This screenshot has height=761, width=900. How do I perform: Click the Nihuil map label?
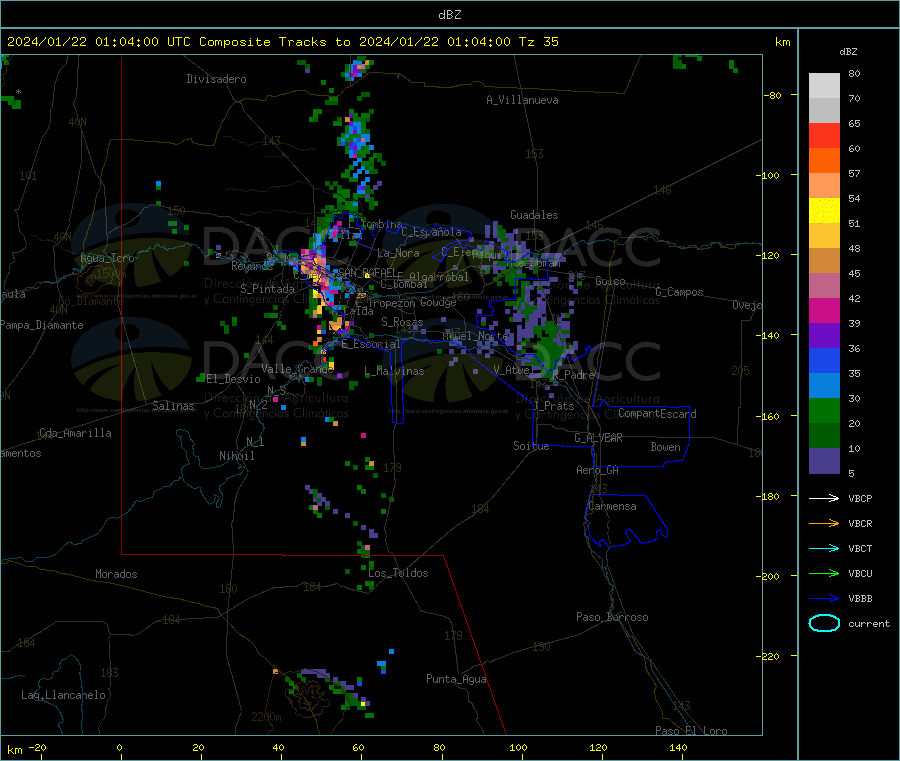236,456
